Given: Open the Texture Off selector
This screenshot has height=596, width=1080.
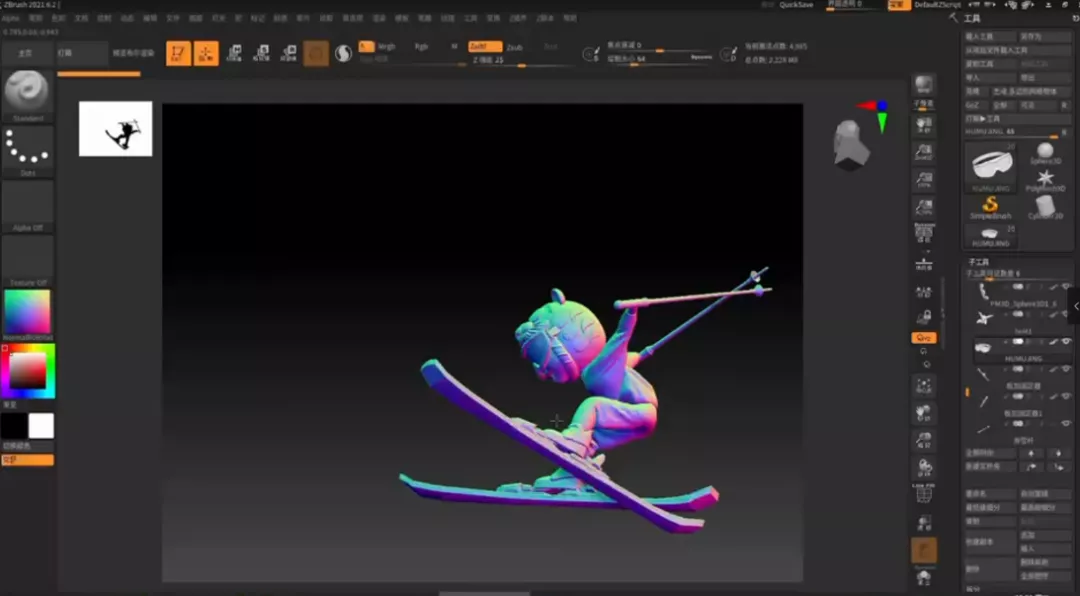Looking at the screenshot, I should [28, 260].
